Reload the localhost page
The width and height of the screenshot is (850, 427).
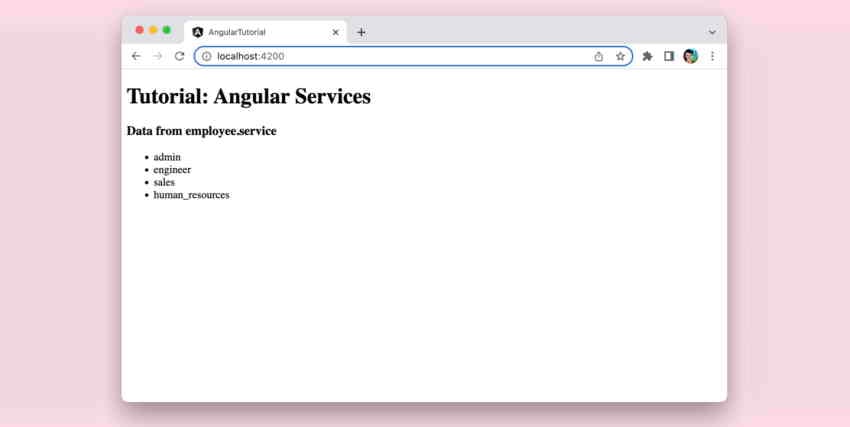click(x=179, y=56)
